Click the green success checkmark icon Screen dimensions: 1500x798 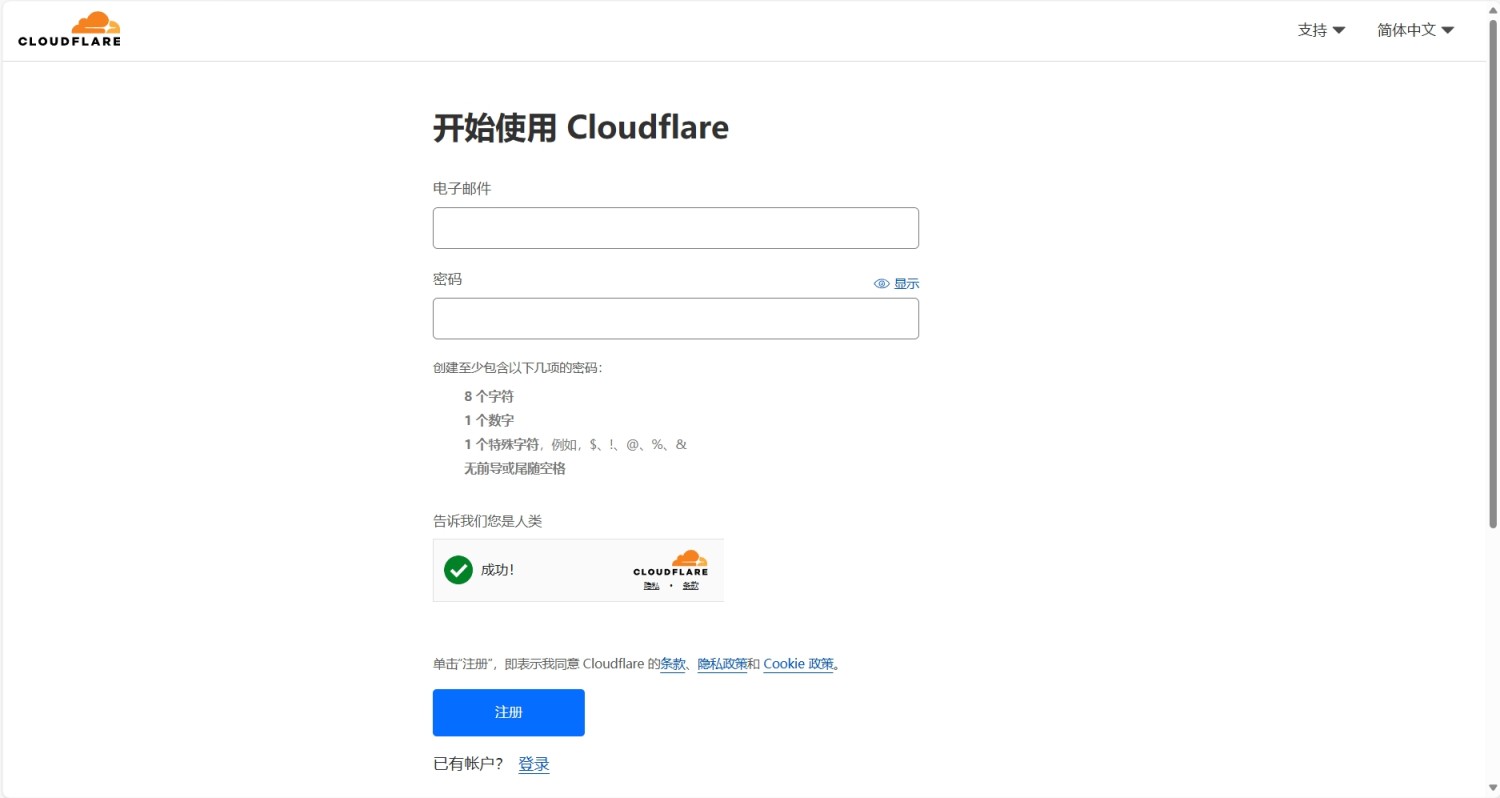pyautogui.click(x=458, y=570)
